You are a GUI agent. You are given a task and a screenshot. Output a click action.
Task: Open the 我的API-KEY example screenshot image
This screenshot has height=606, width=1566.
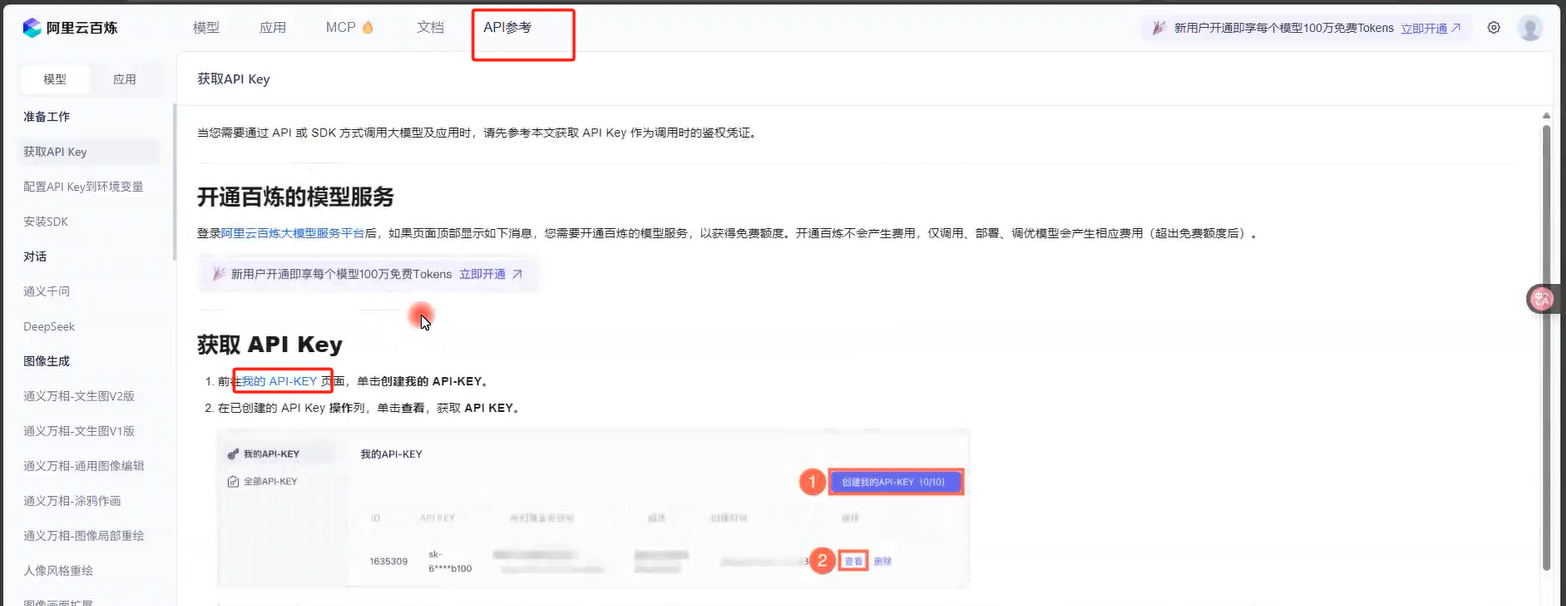click(593, 509)
